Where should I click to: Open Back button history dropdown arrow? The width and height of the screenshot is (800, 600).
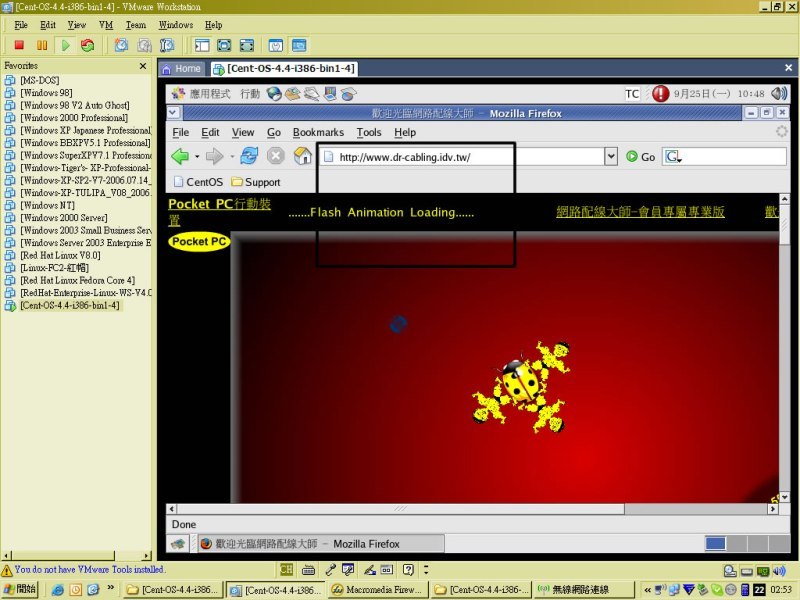(x=197, y=157)
